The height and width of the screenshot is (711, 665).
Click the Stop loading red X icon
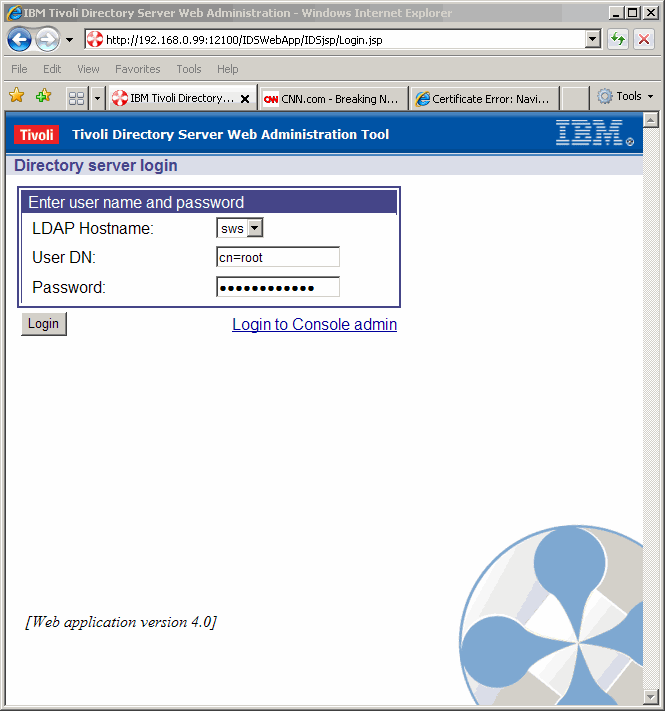tap(644, 40)
